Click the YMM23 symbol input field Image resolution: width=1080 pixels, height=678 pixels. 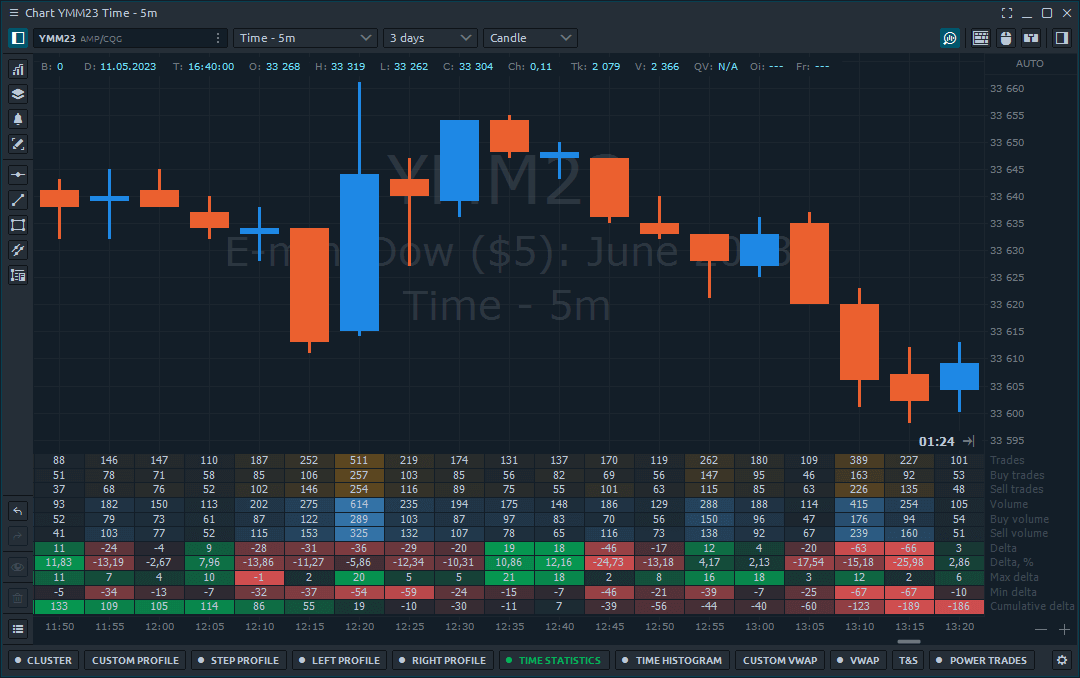pos(110,37)
